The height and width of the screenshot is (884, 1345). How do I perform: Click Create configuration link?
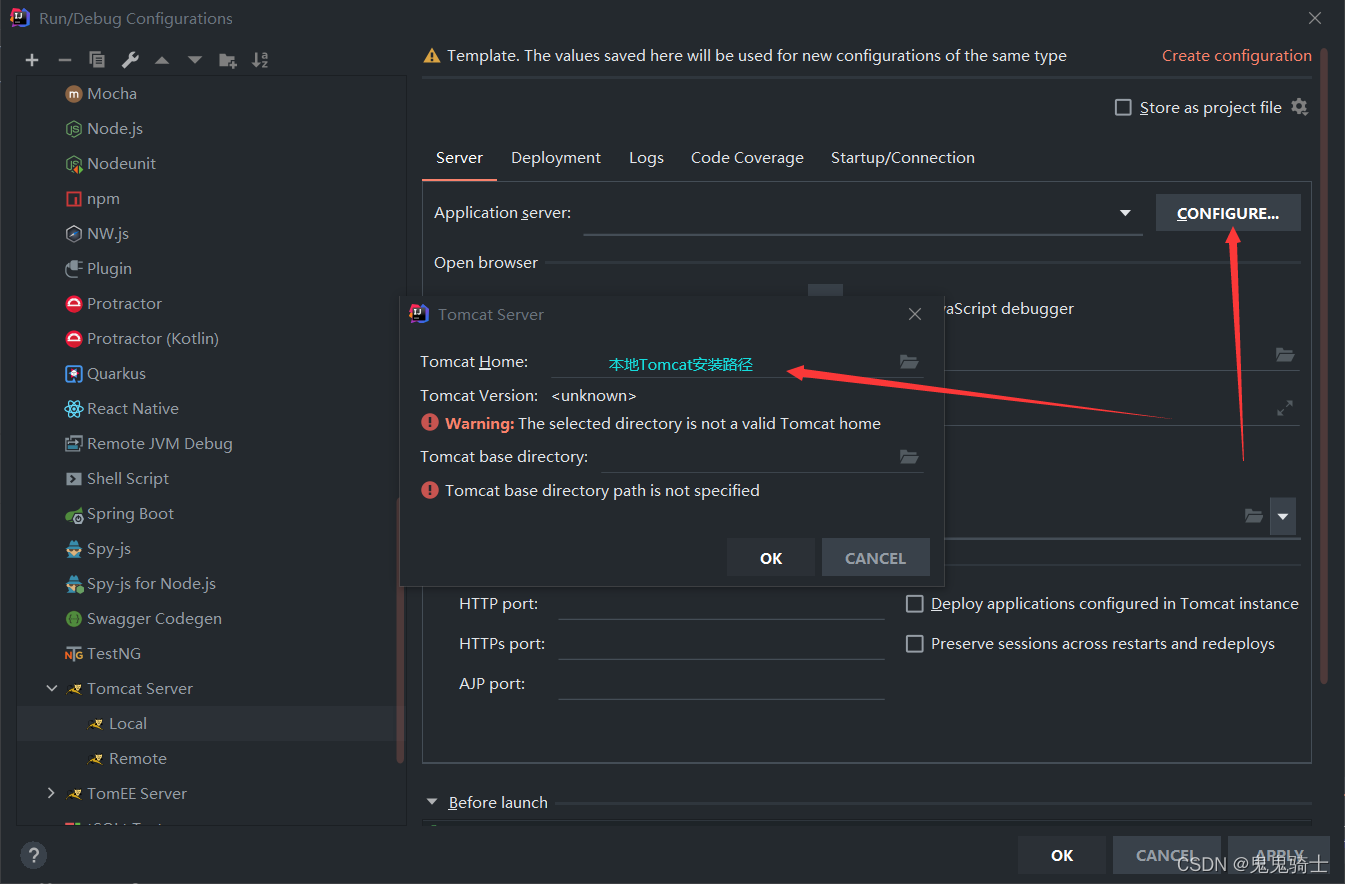point(1236,56)
